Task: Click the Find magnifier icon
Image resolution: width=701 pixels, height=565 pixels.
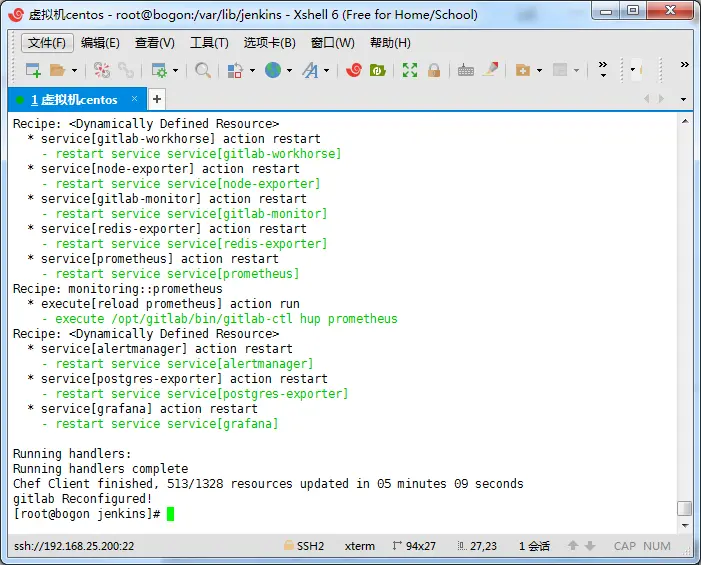Action: click(x=203, y=70)
